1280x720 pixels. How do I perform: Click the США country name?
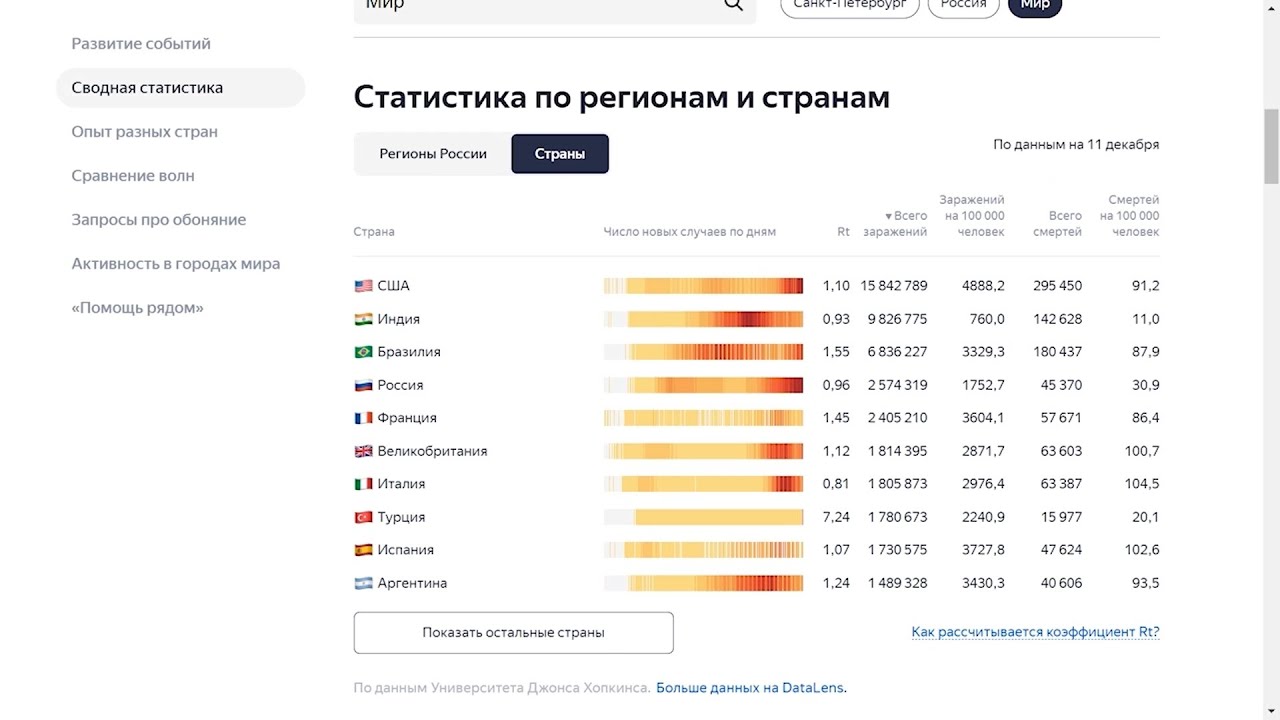click(393, 286)
